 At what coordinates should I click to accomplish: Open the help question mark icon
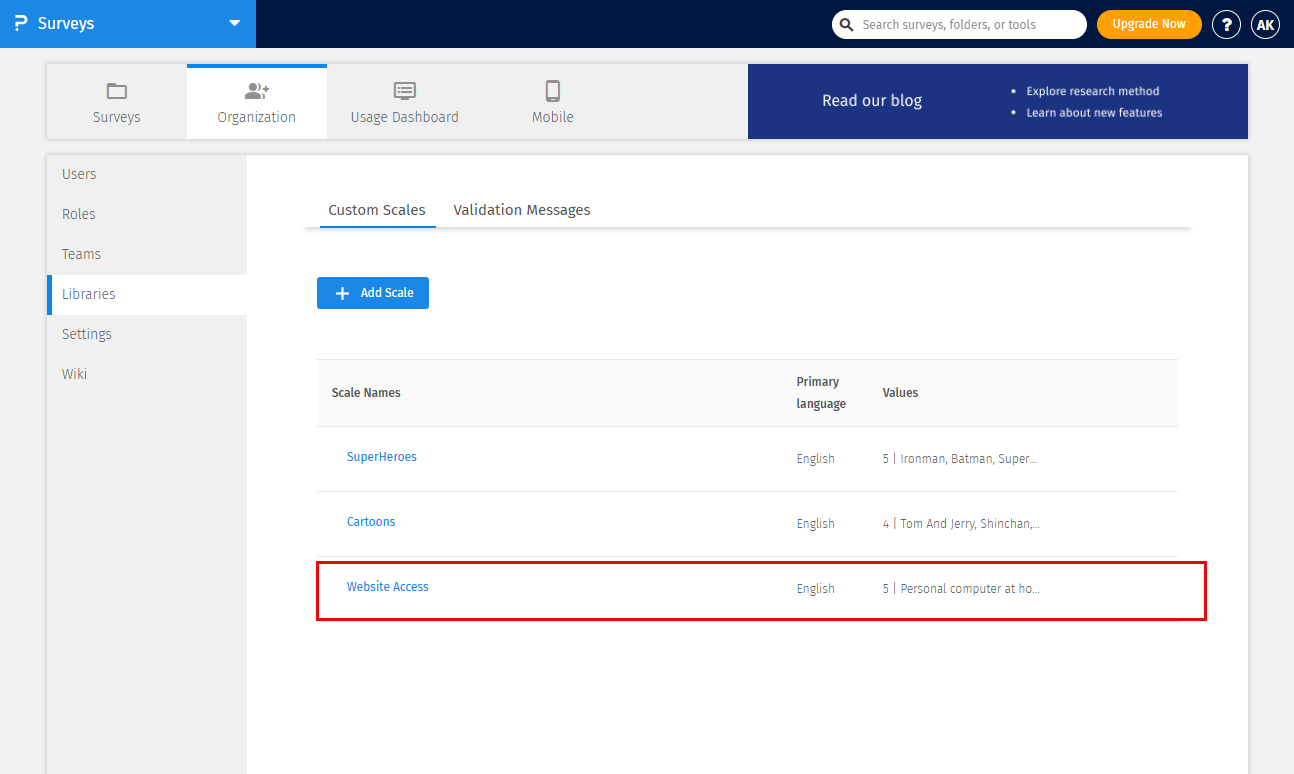pos(1226,24)
